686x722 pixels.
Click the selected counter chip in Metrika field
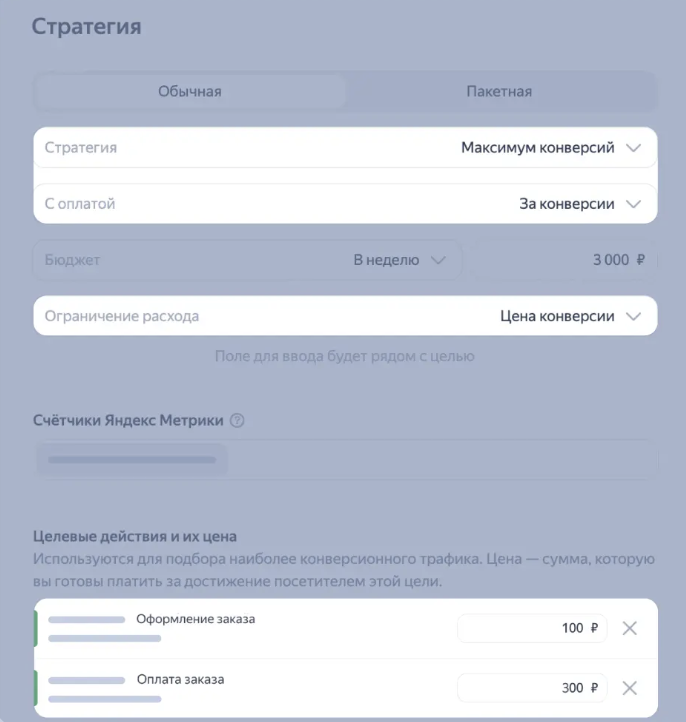pos(132,460)
